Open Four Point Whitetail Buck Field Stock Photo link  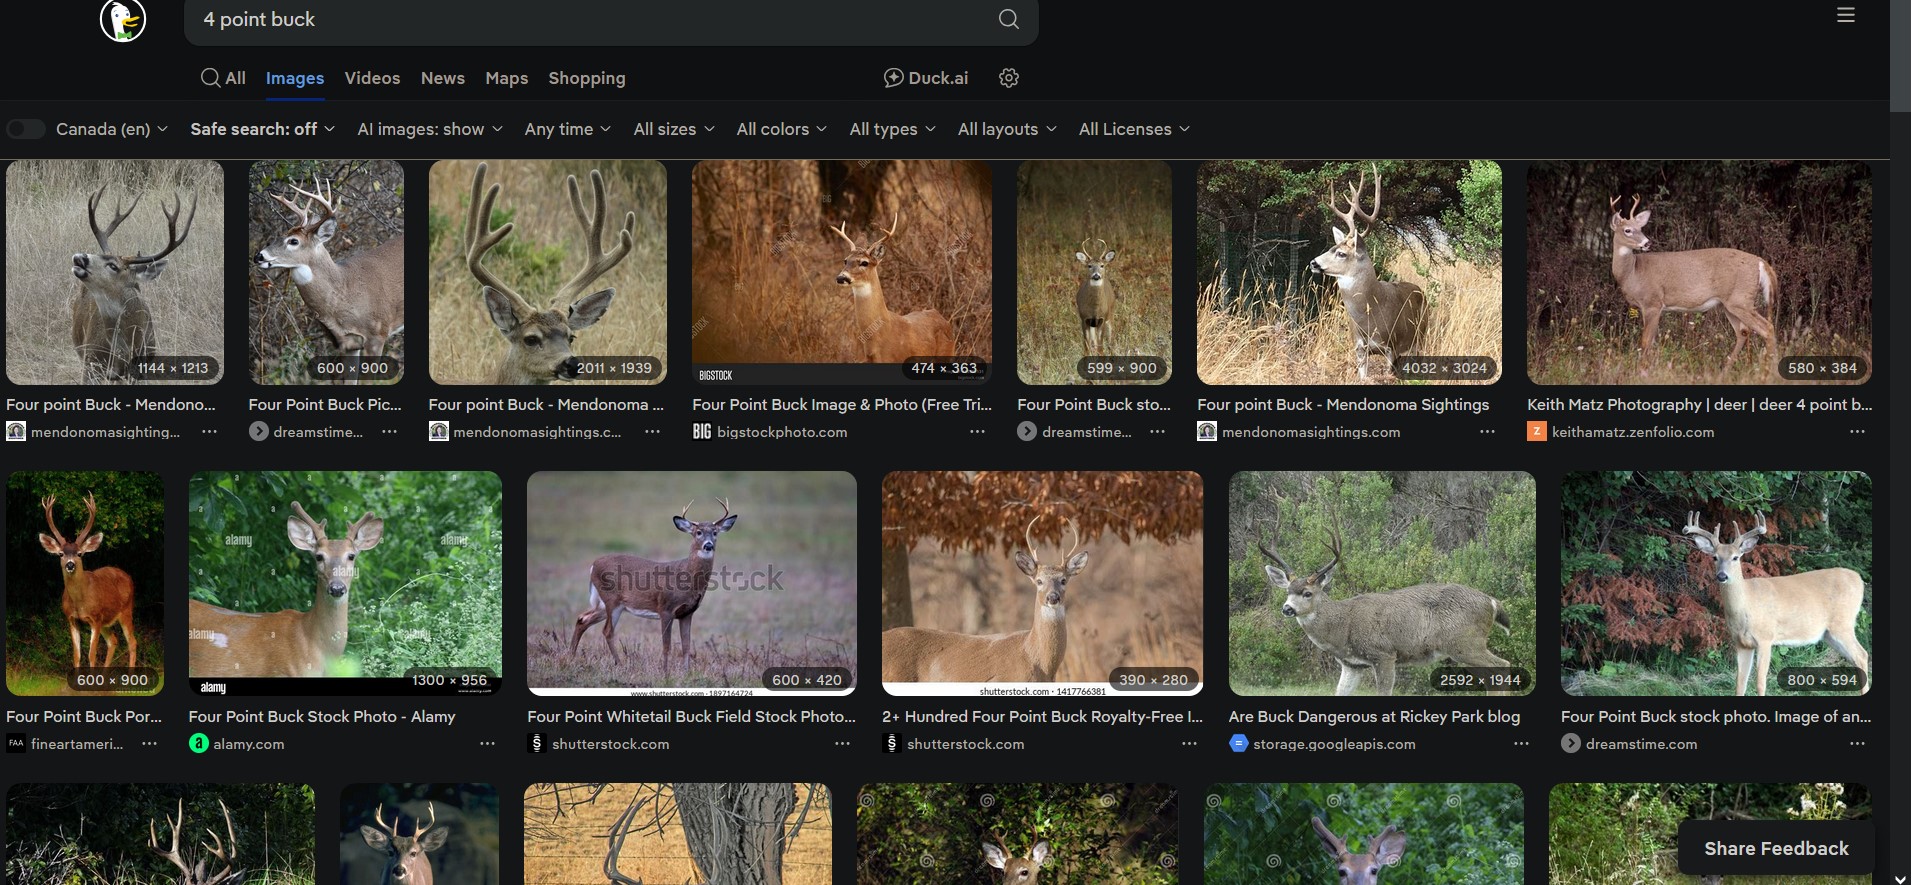[x=691, y=716]
